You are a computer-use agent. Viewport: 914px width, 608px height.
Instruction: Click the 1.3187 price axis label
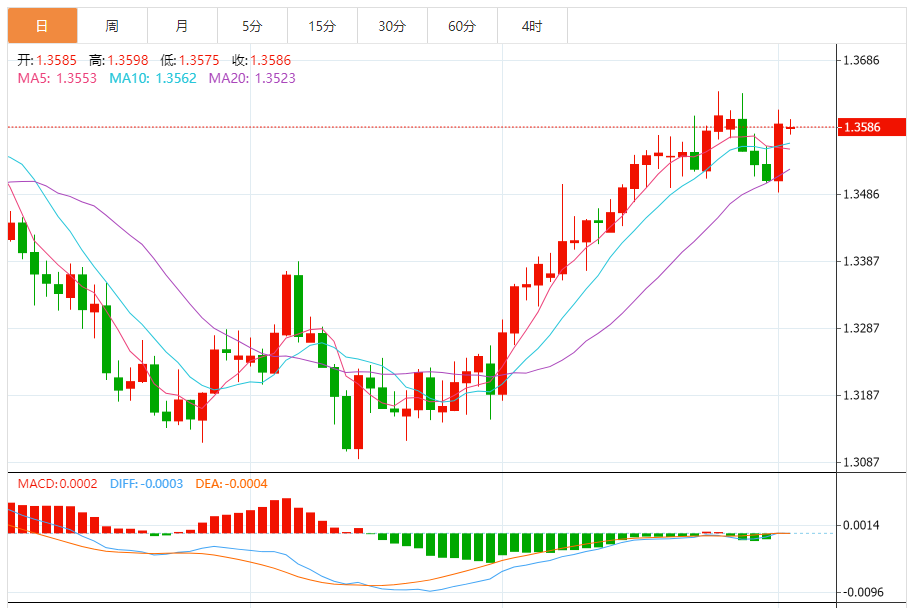pos(862,395)
